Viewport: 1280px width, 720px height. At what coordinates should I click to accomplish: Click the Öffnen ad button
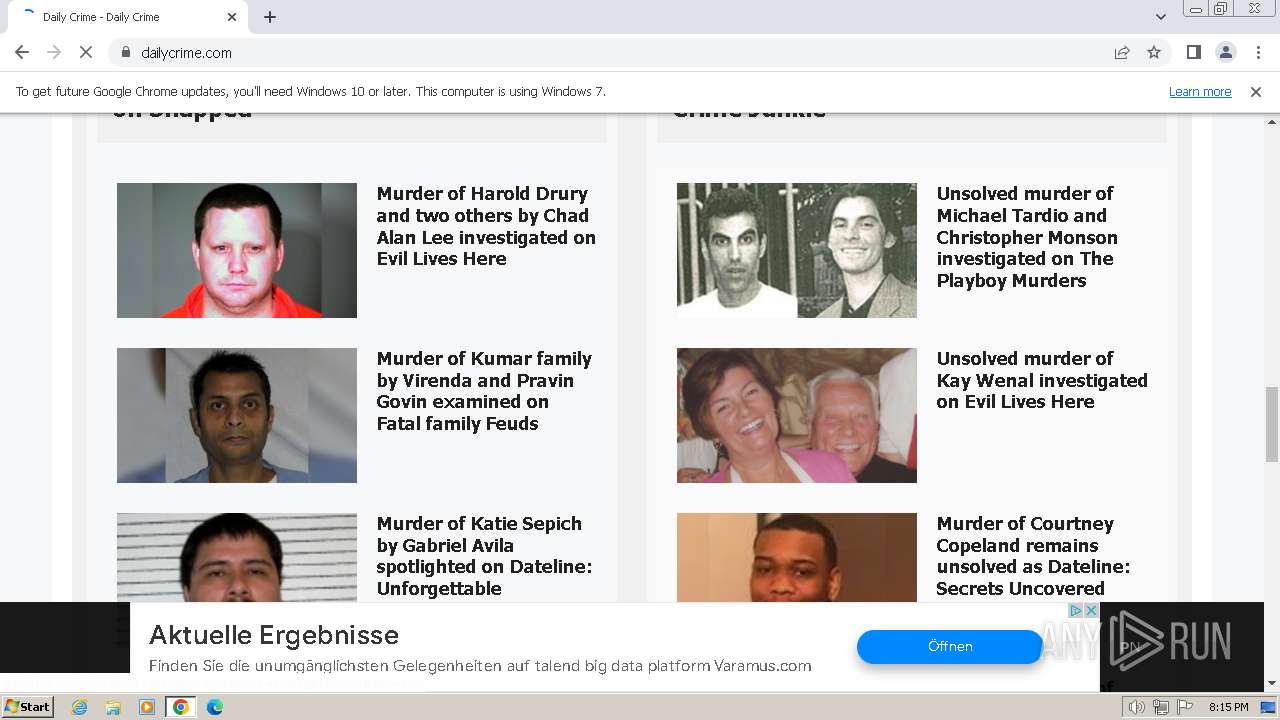pyautogui.click(x=950, y=646)
